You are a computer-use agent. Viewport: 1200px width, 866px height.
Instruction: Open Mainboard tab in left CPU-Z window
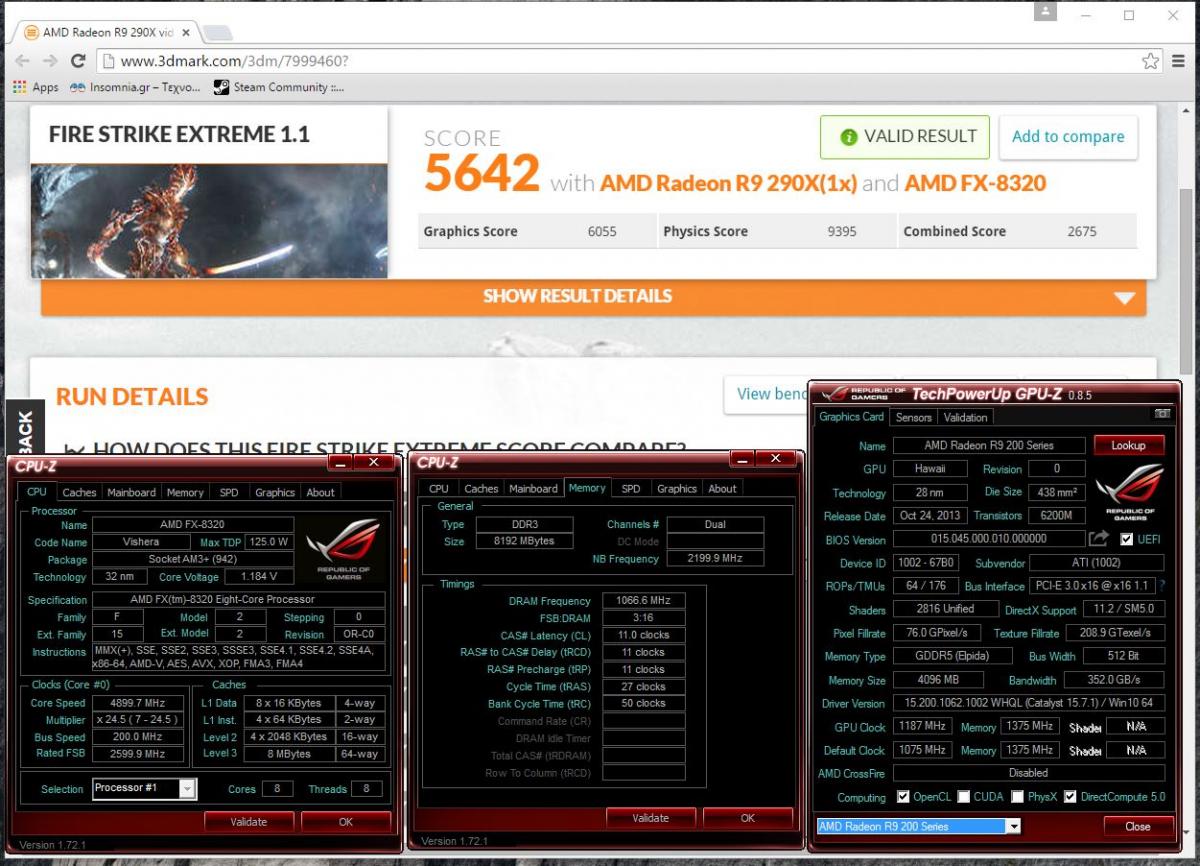132,492
